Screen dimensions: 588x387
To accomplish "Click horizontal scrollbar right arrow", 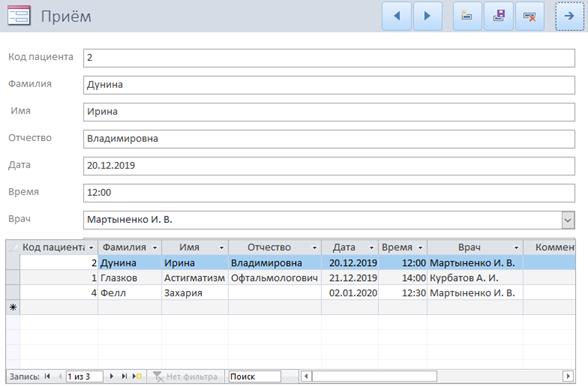I will coord(568,376).
